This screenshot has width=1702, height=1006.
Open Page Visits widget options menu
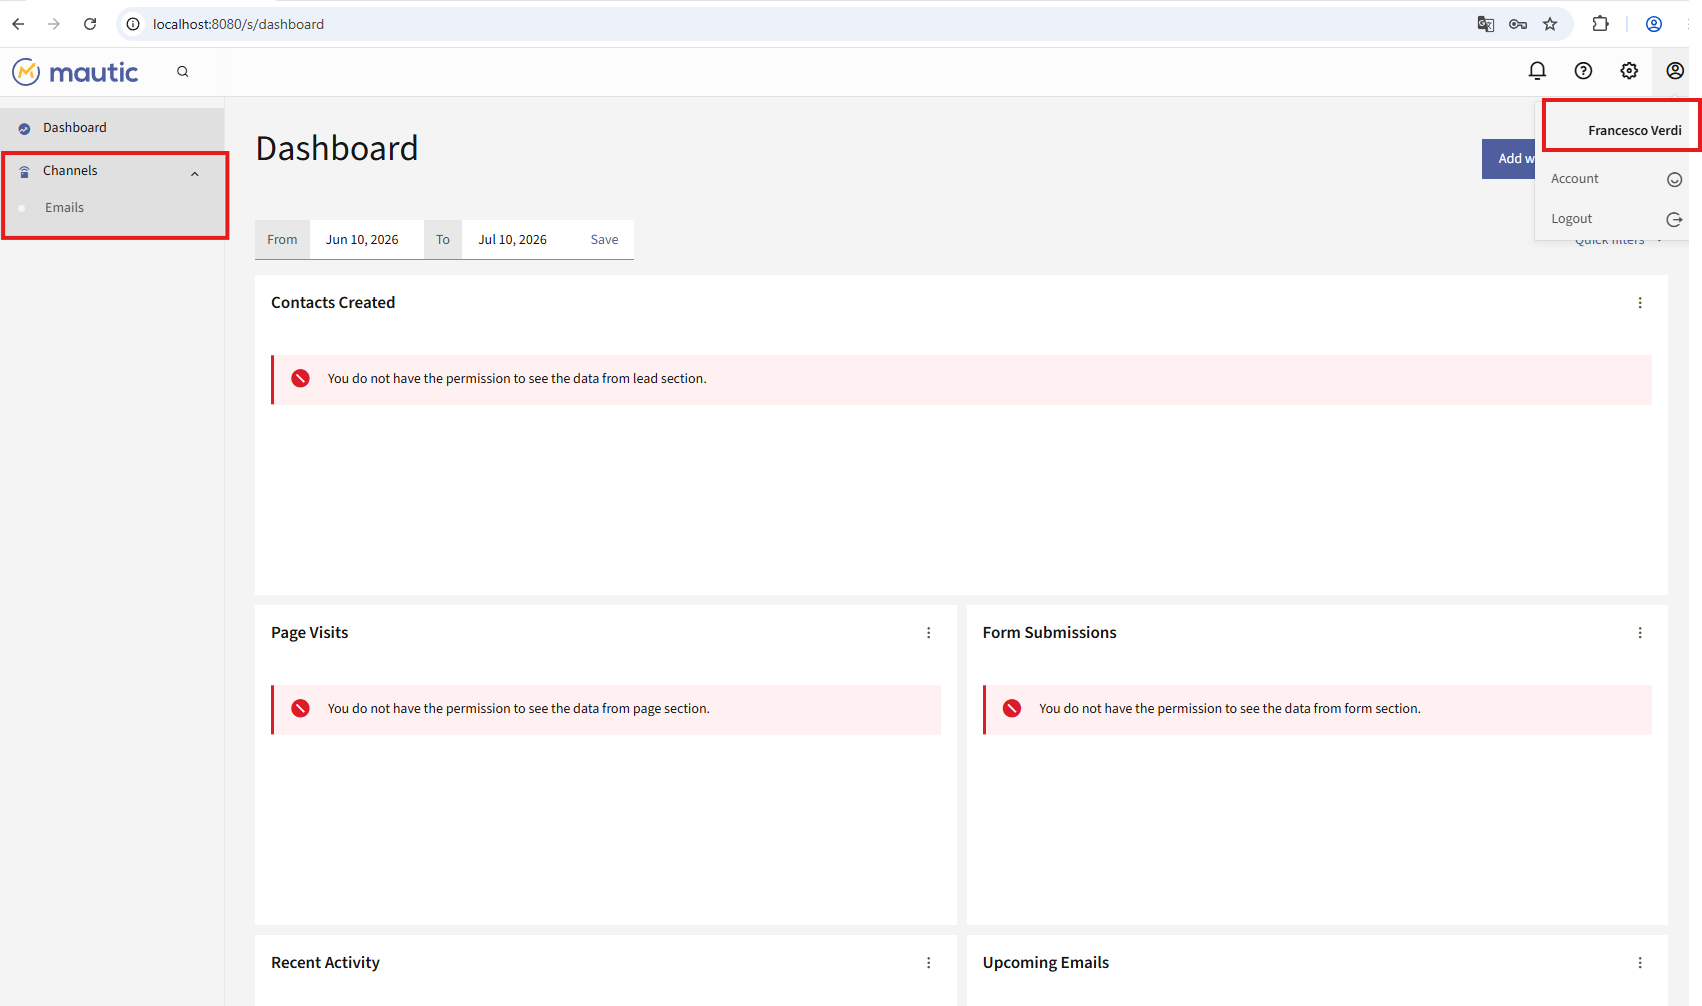[928, 633]
